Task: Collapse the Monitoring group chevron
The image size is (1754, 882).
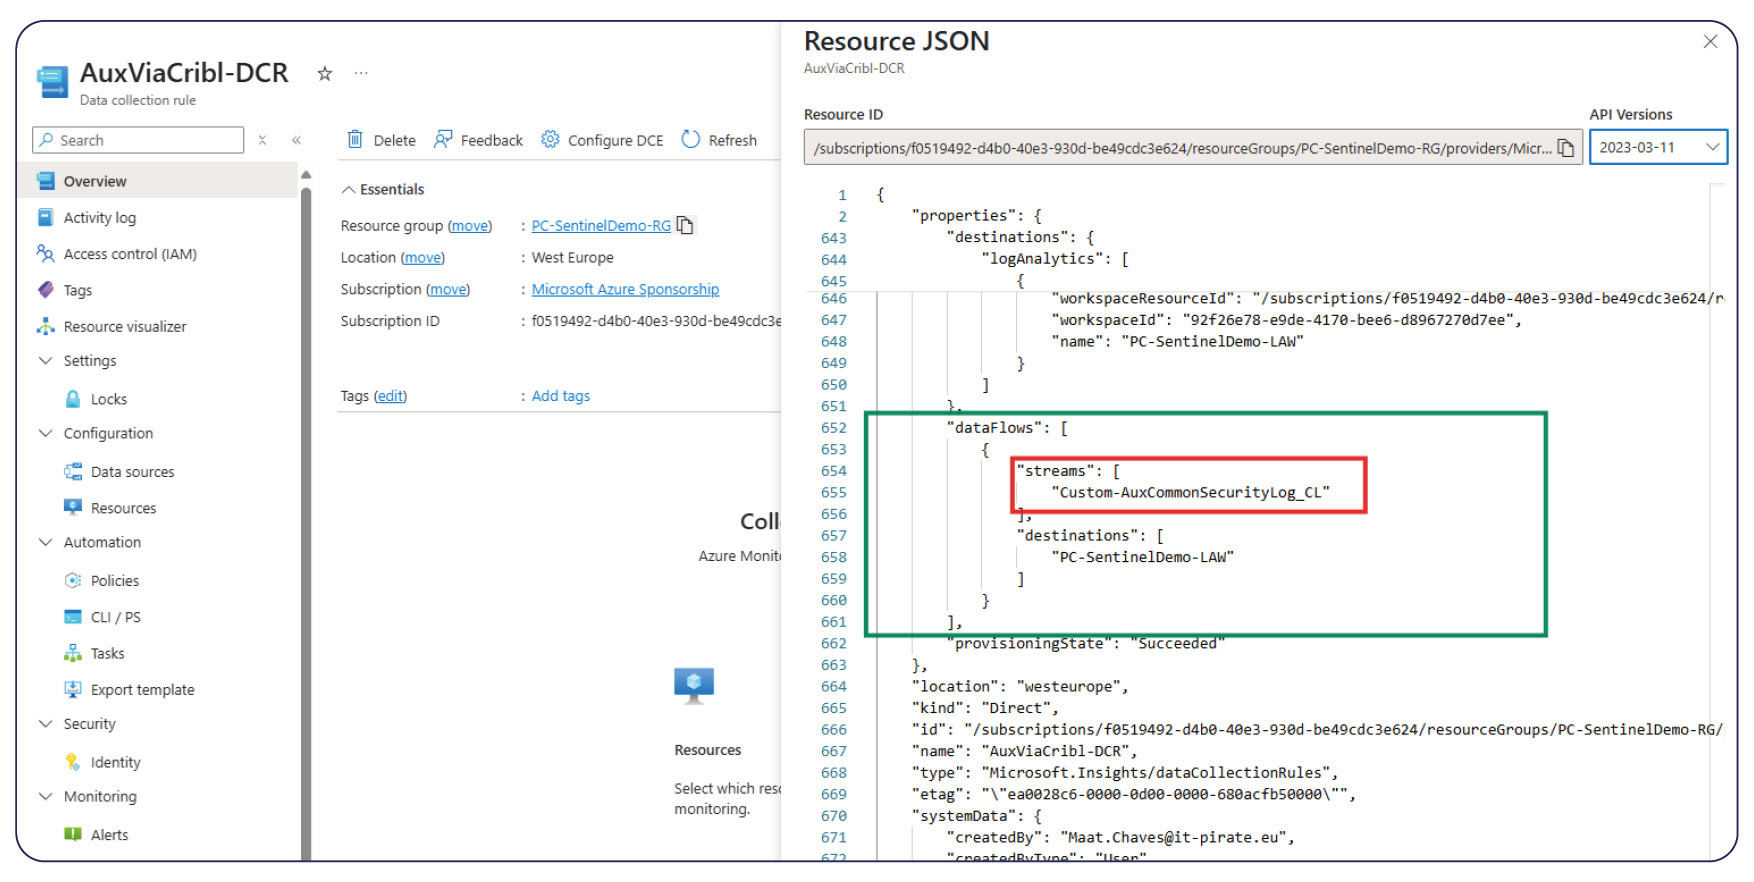Action: pos(45,796)
